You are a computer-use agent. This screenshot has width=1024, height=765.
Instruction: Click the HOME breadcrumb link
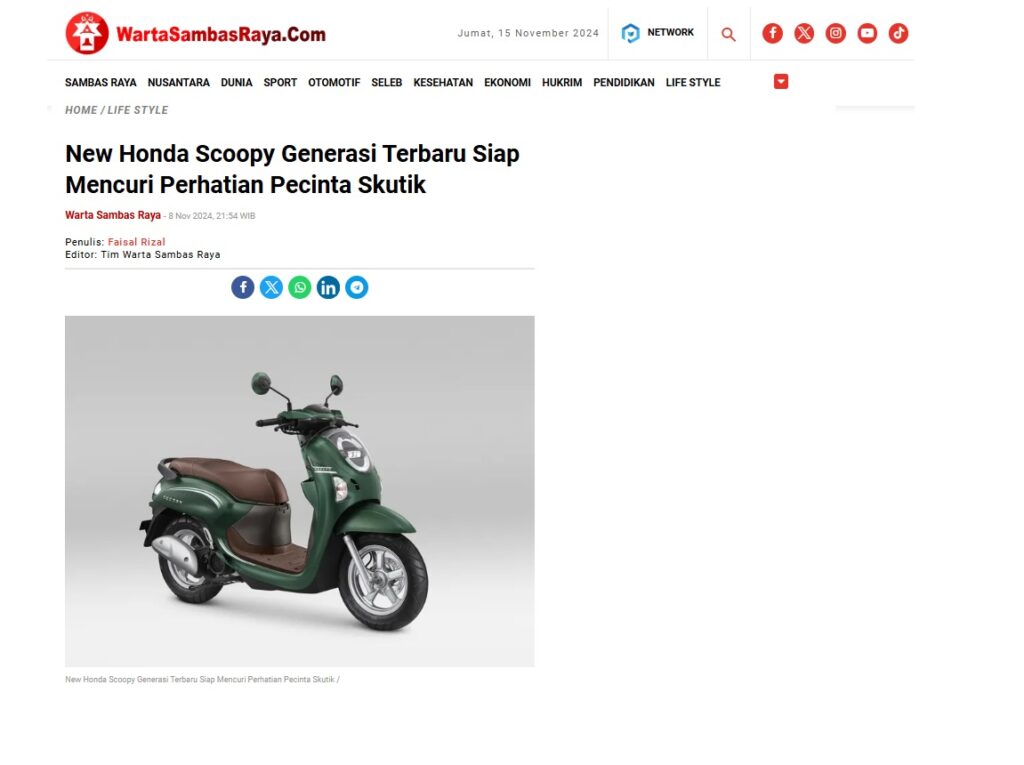click(x=81, y=110)
